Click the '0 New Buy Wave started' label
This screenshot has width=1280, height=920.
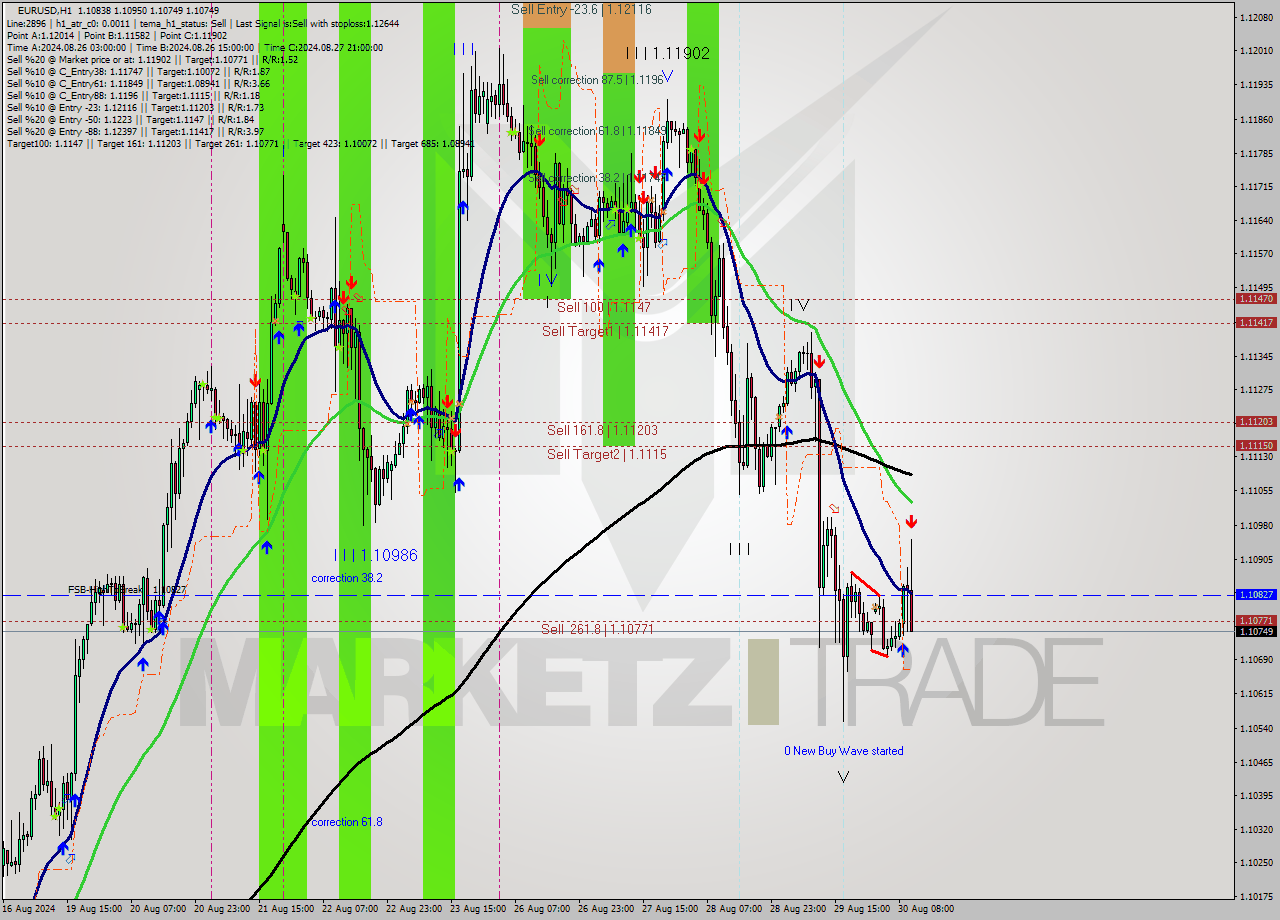coord(843,751)
